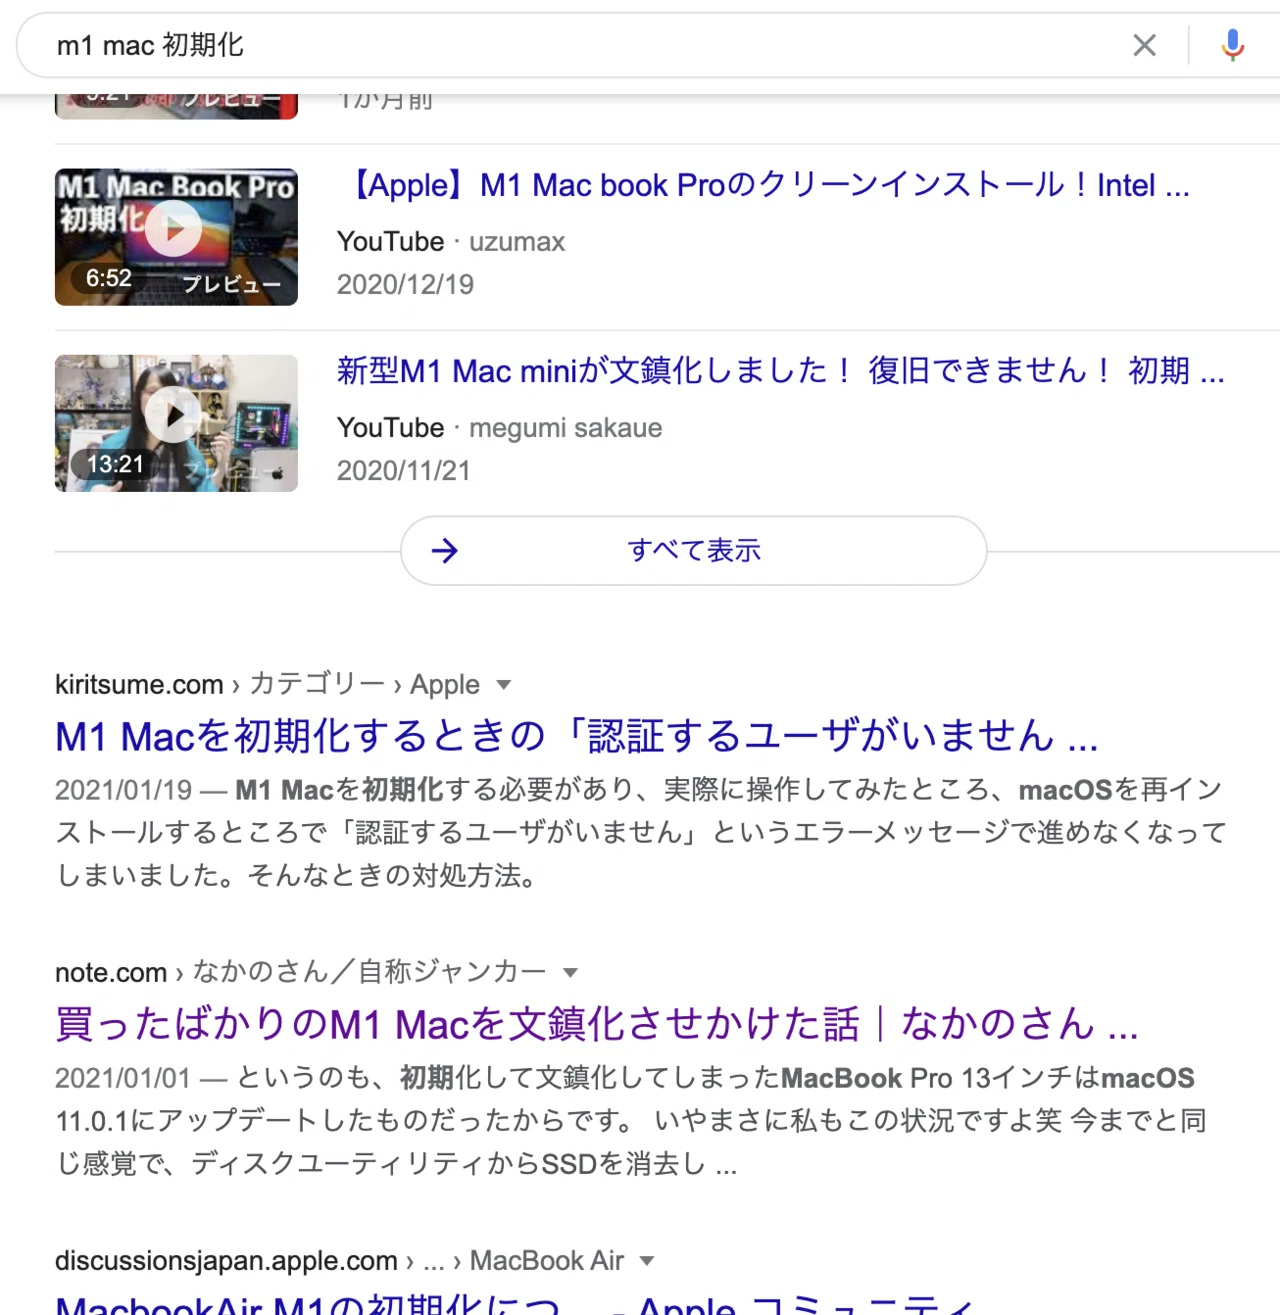This screenshot has width=1280, height=1315.
Task: Open '買ったばかりのM1 Macを文鎮化させかけた話' result
Action: tap(597, 1024)
